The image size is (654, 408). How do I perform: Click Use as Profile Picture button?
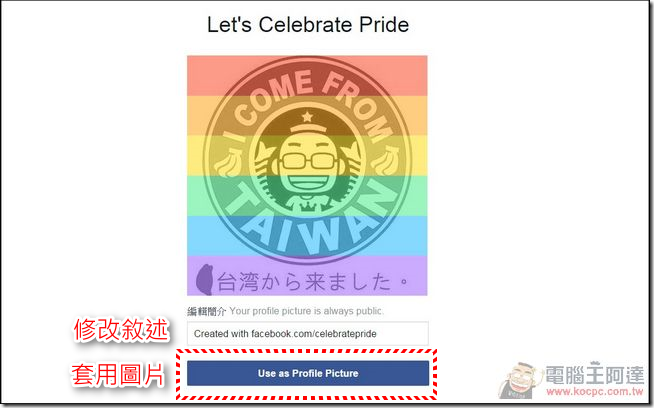click(308, 373)
